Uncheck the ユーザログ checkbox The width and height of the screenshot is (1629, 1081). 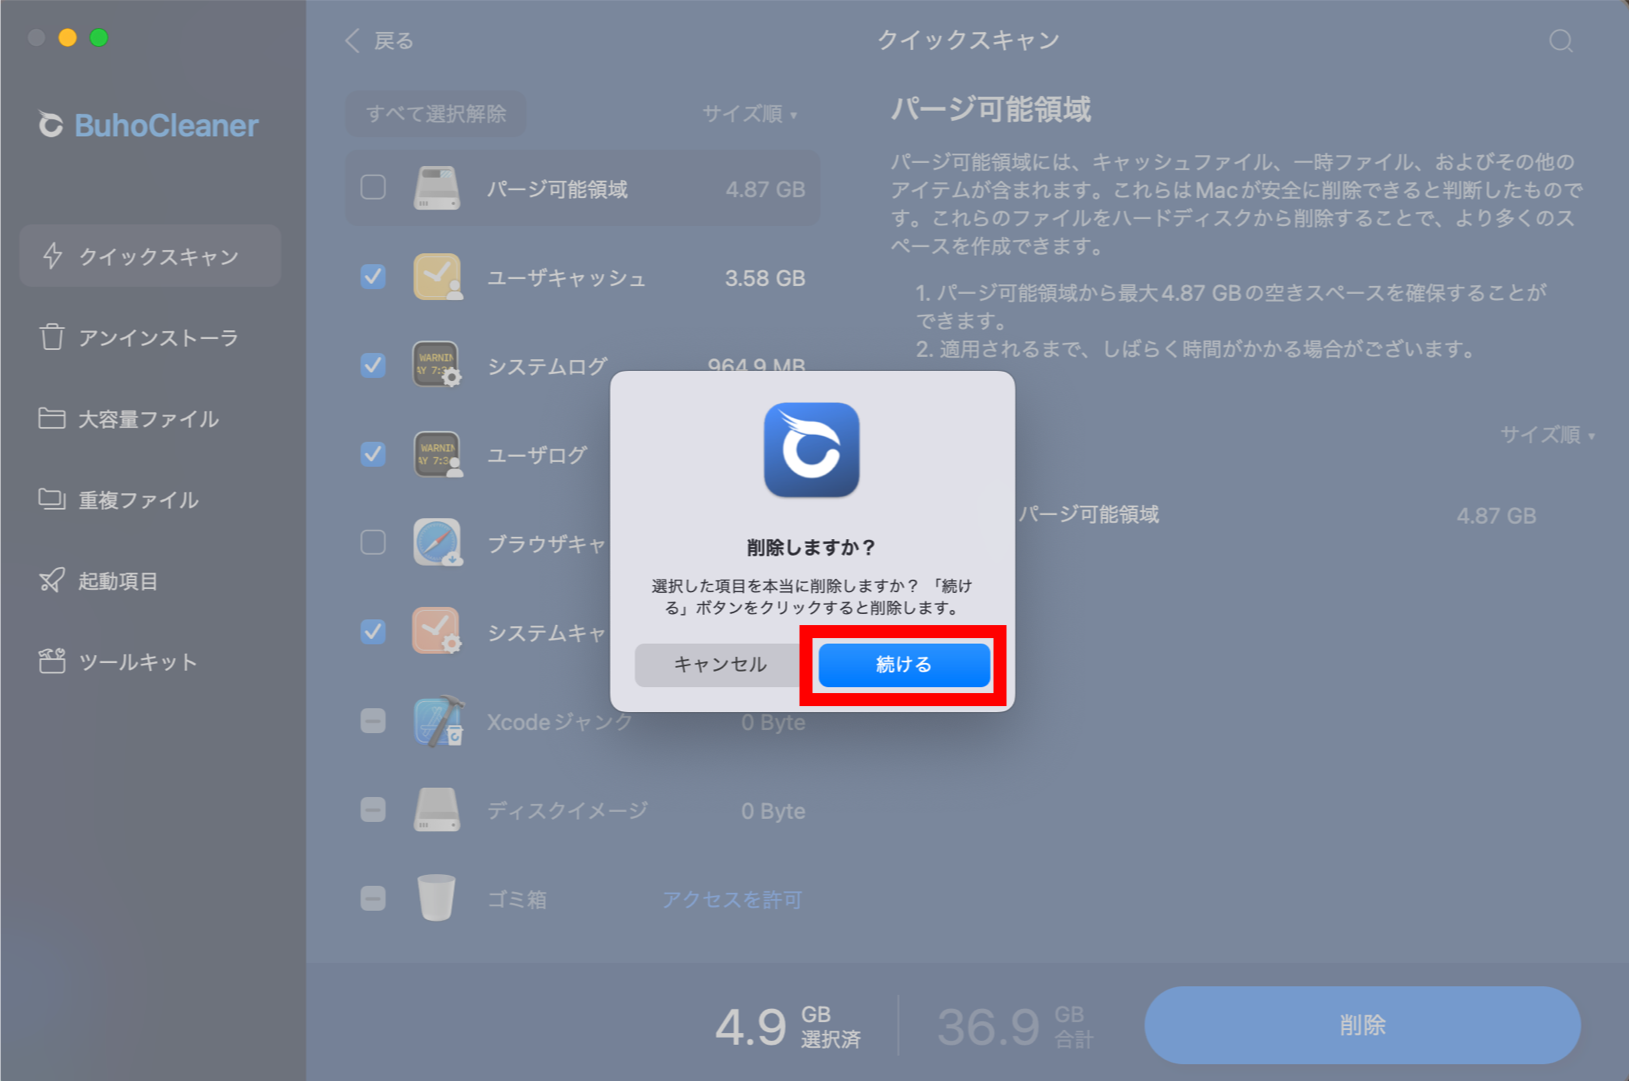pos(373,454)
